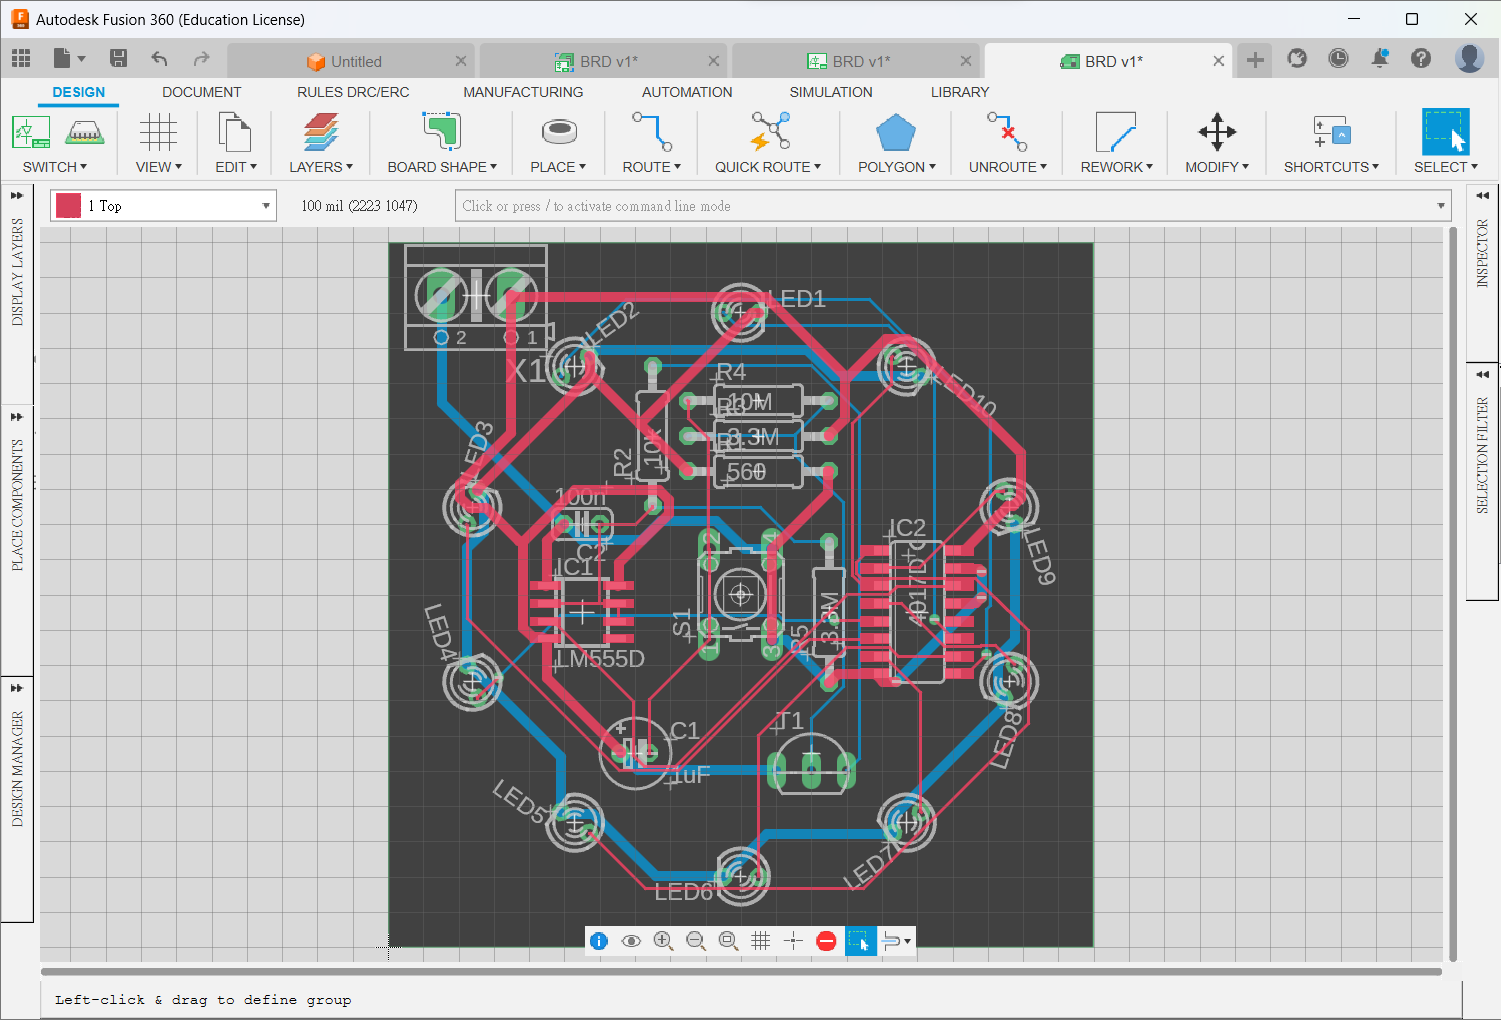Expand the Display Layers side panel
Viewport: 1501px width, 1020px height.
[x=17, y=196]
